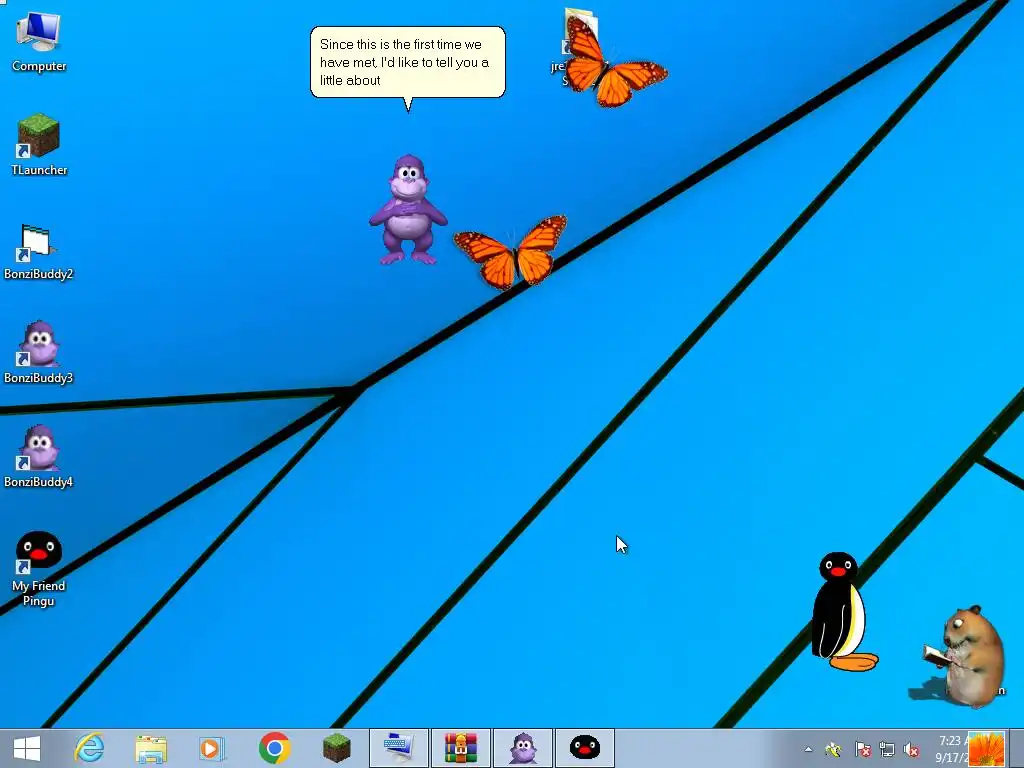Open the Windows Start button
This screenshot has width=1024, height=768.
pos(27,748)
